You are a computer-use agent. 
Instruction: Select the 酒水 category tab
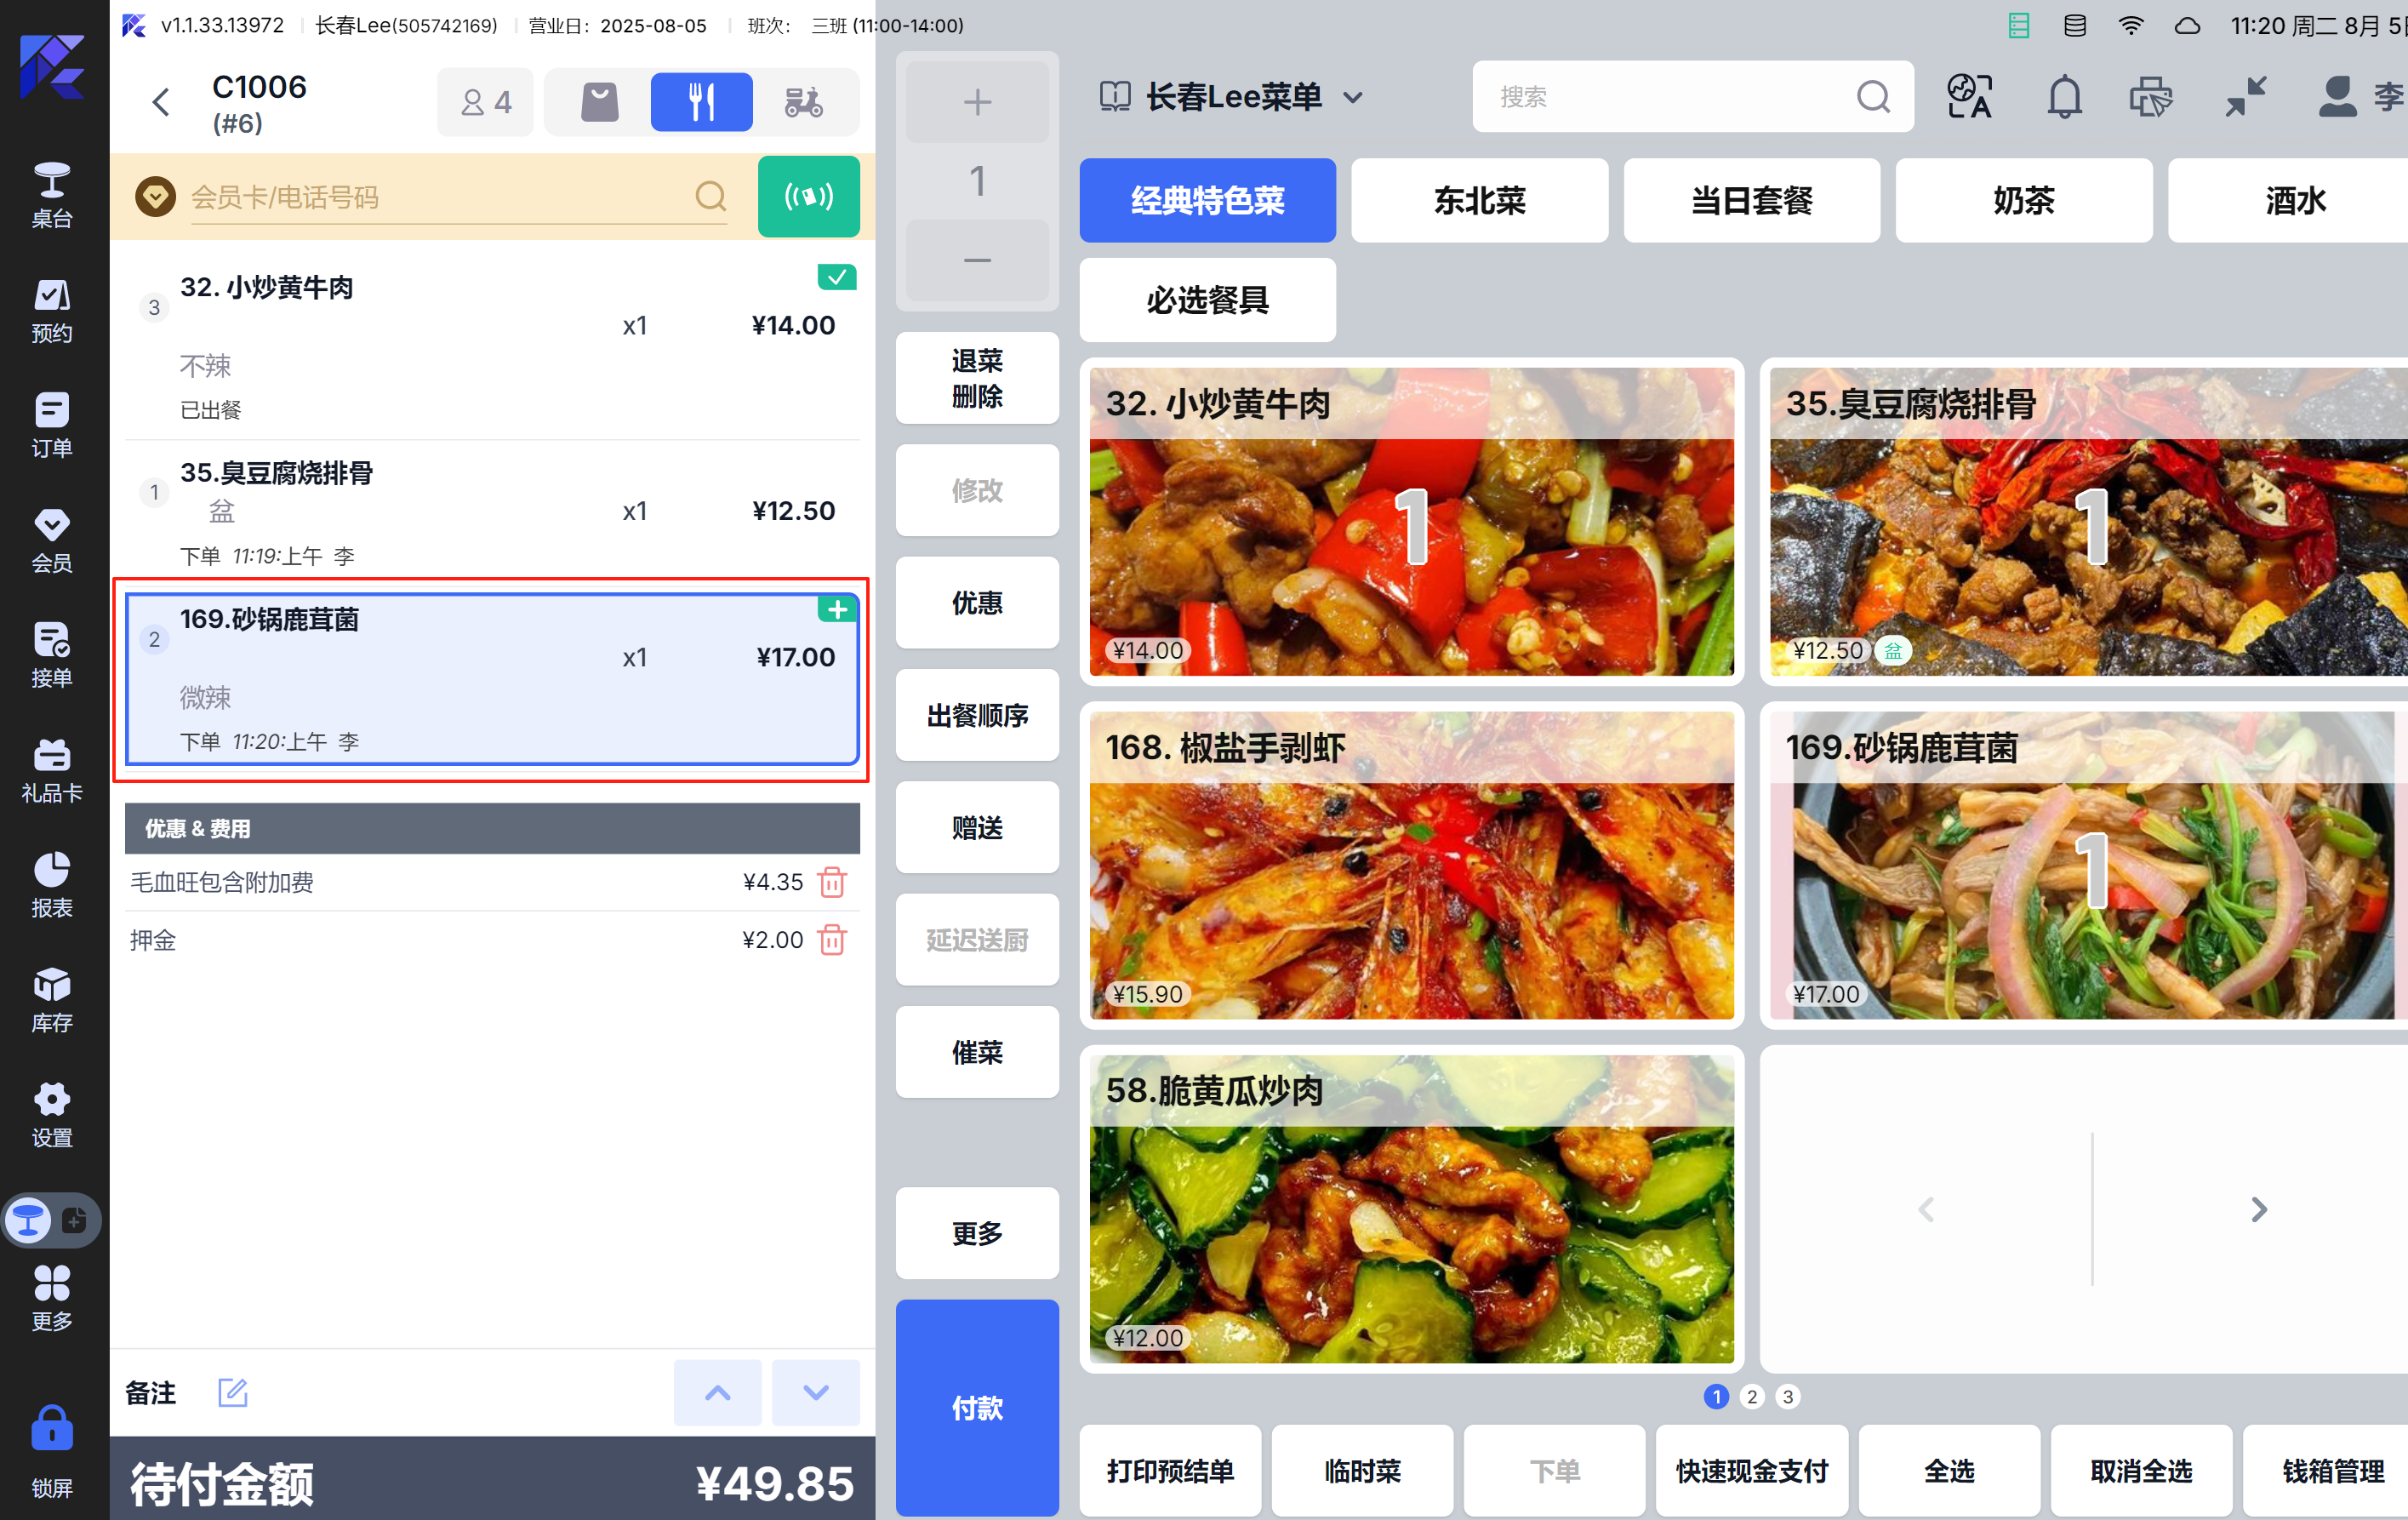[x=2288, y=200]
